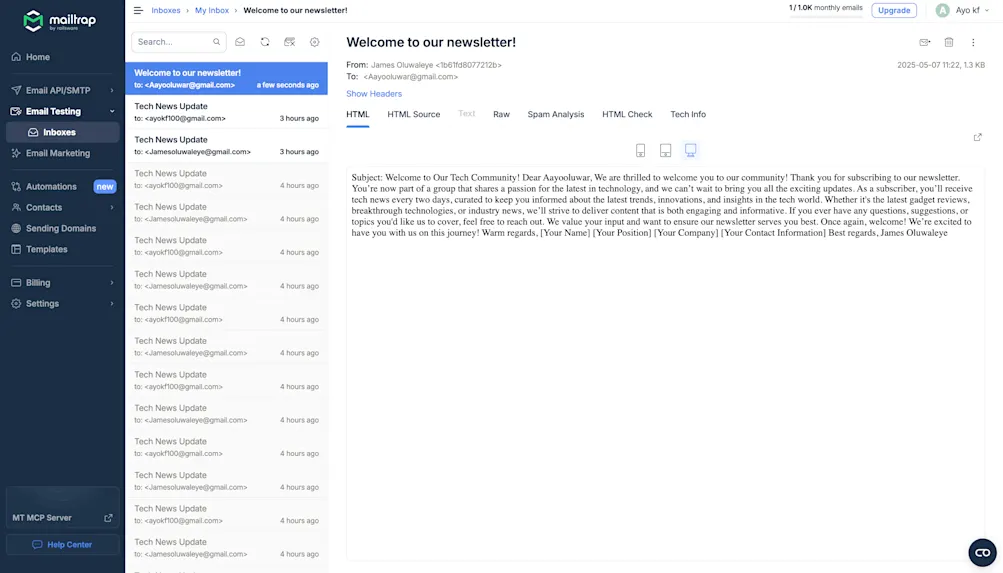Screen dimensions: 1003x573
Task: Click the sender James Oluwaleye text
Action: tap(402, 65)
